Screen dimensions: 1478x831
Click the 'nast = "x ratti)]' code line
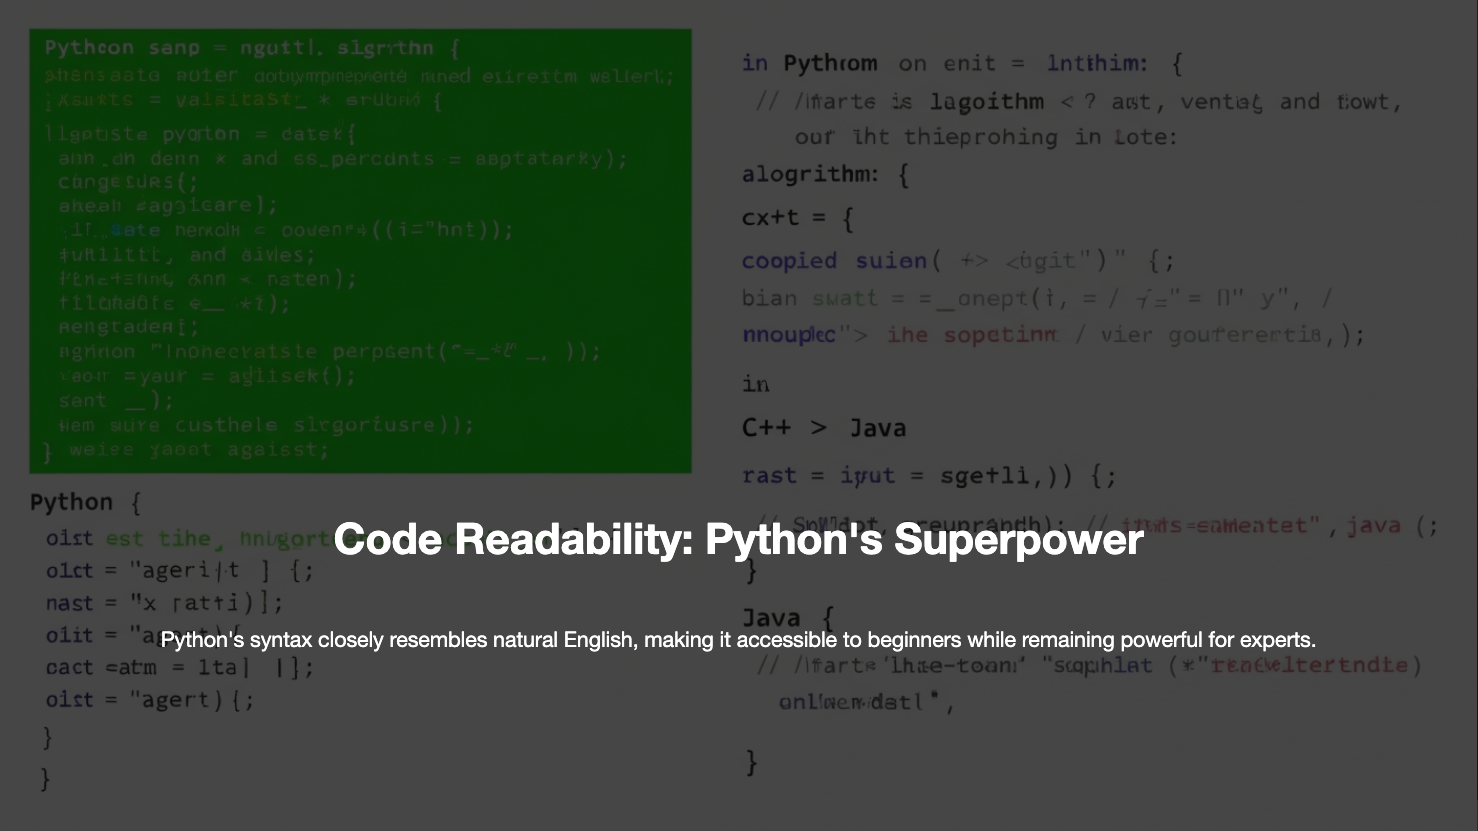[x=164, y=603]
